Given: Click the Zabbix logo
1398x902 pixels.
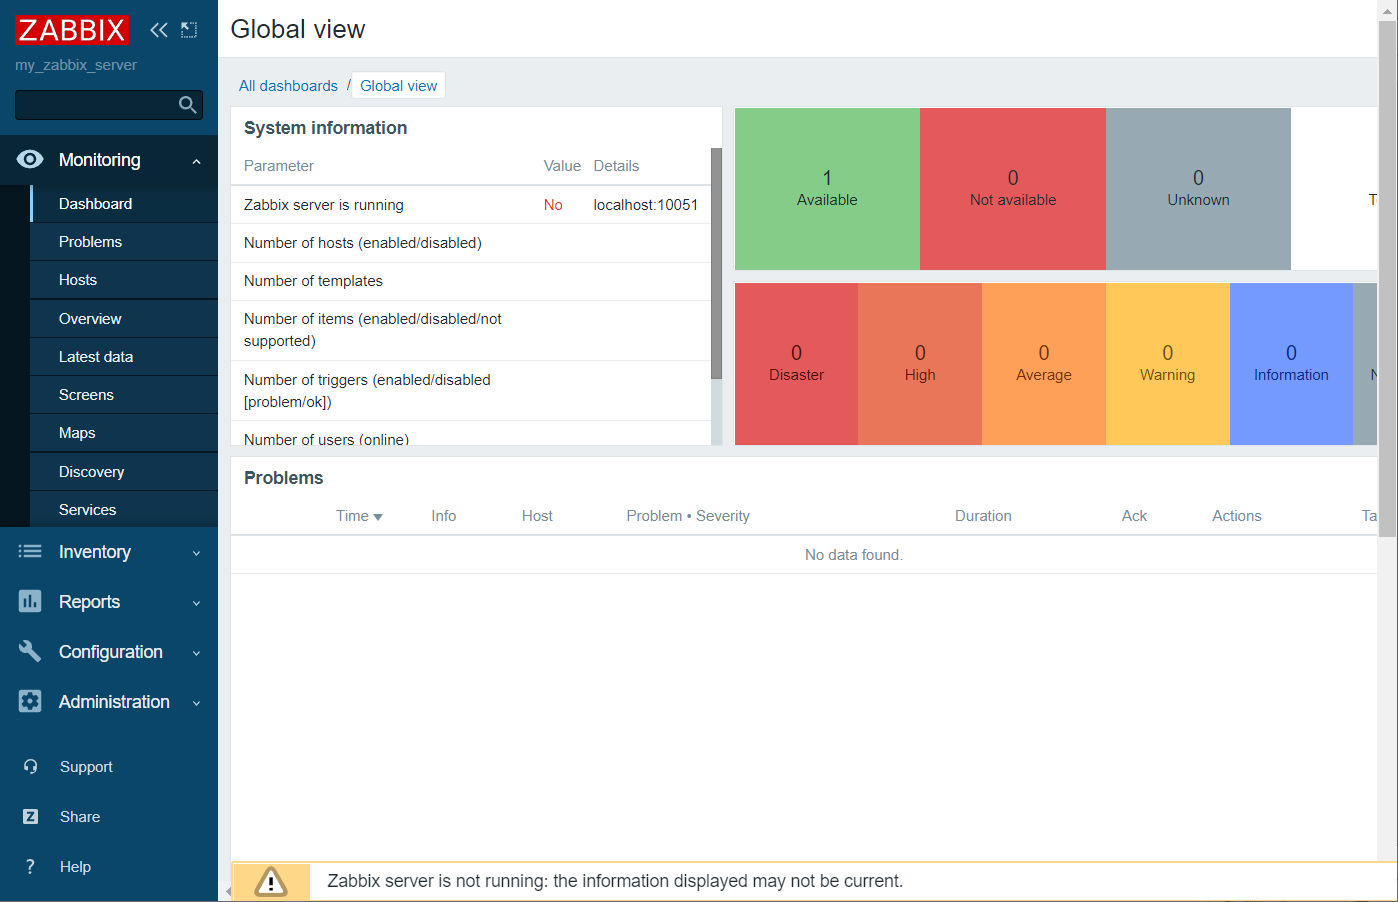Looking at the screenshot, I should pos(72,30).
